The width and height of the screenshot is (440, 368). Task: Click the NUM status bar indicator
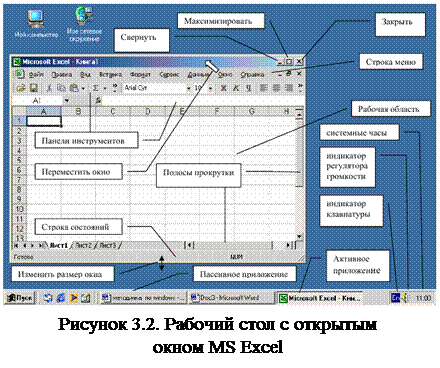(236, 257)
